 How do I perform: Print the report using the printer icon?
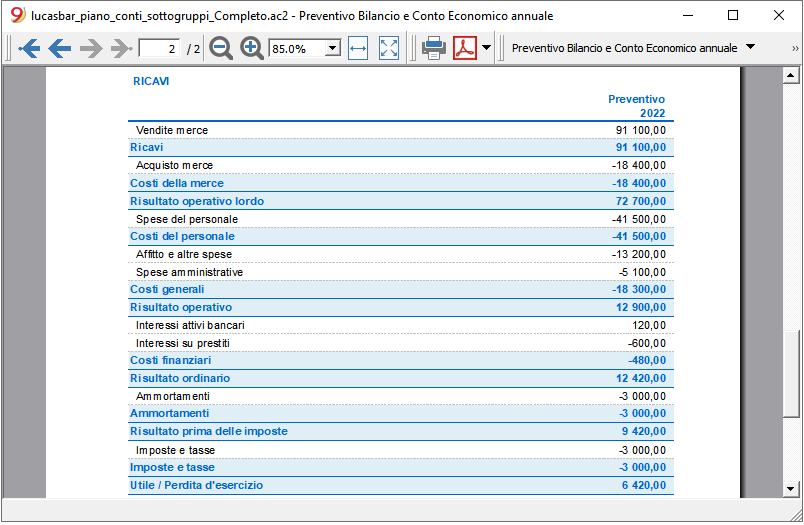(434, 48)
